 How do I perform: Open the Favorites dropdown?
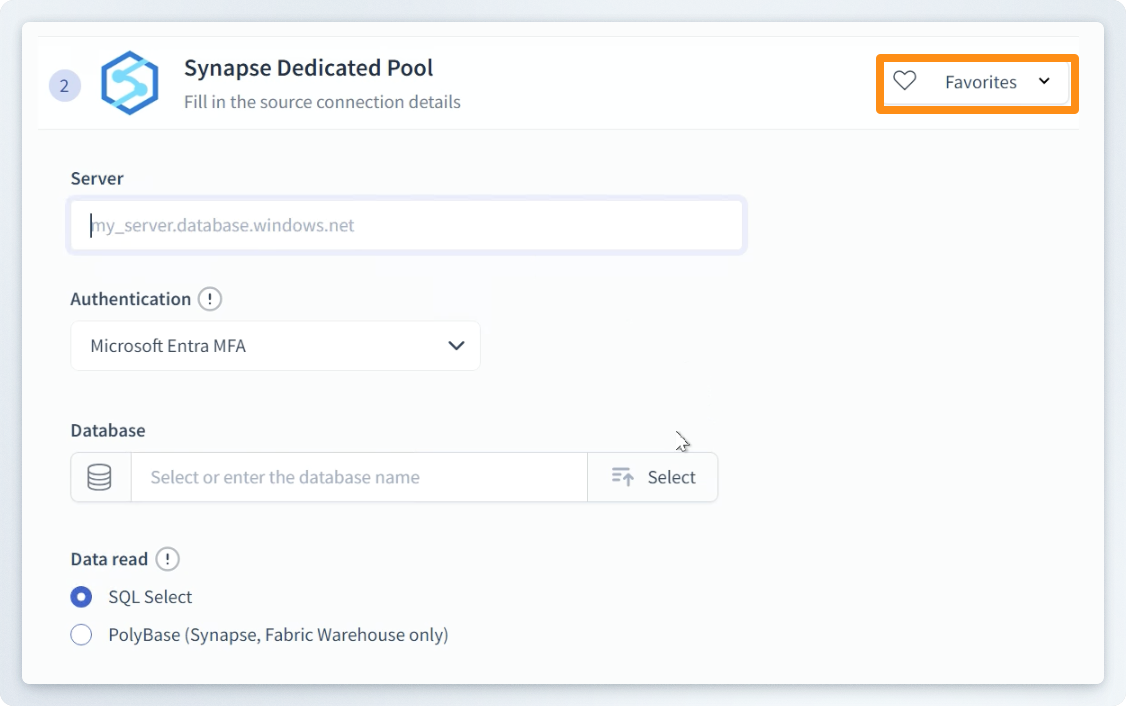pyautogui.click(x=978, y=83)
